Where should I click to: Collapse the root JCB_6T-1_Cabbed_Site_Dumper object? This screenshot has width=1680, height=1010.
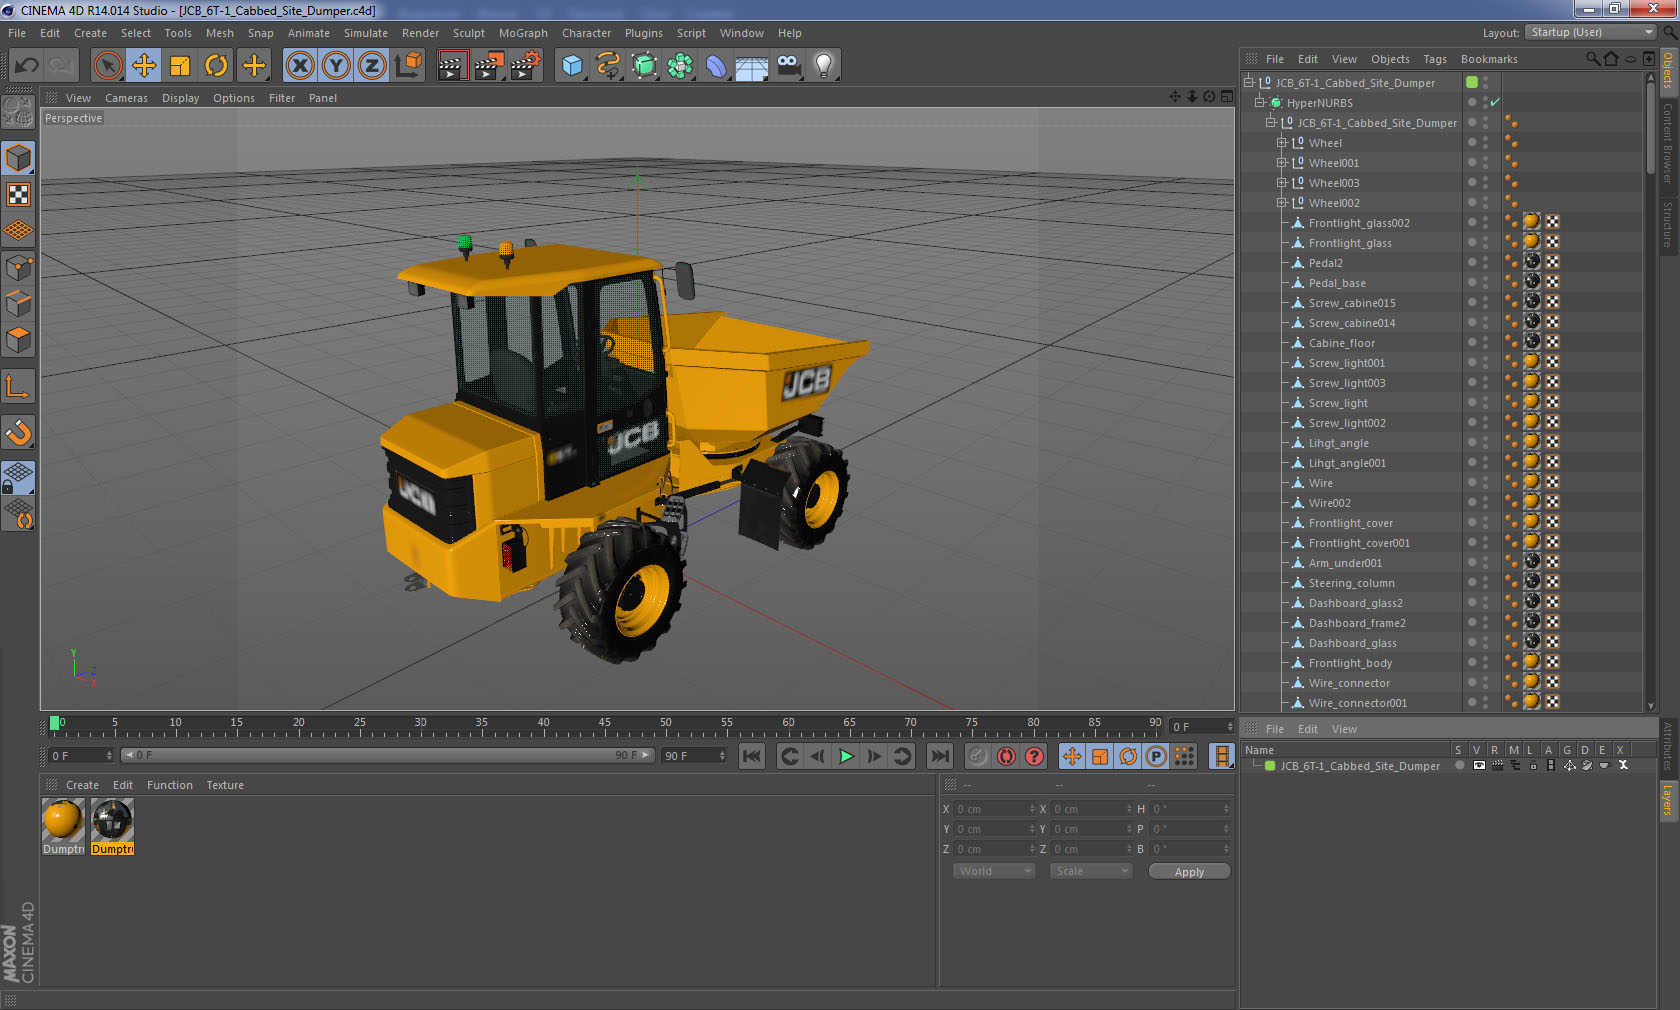(1249, 83)
